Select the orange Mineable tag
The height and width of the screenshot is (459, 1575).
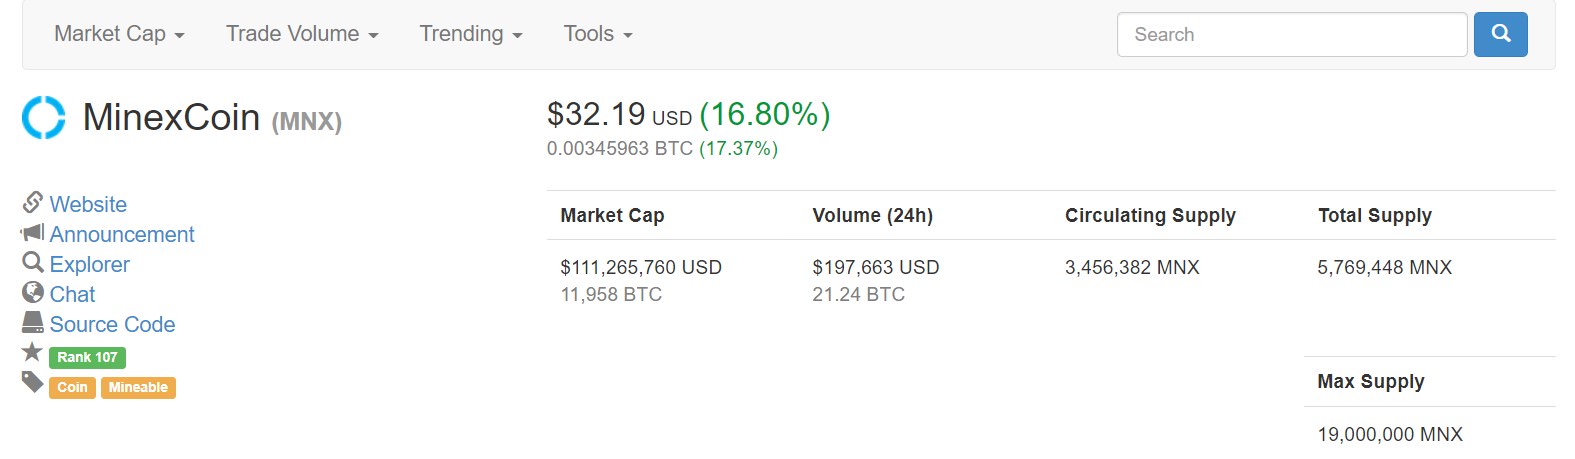point(138,387)
